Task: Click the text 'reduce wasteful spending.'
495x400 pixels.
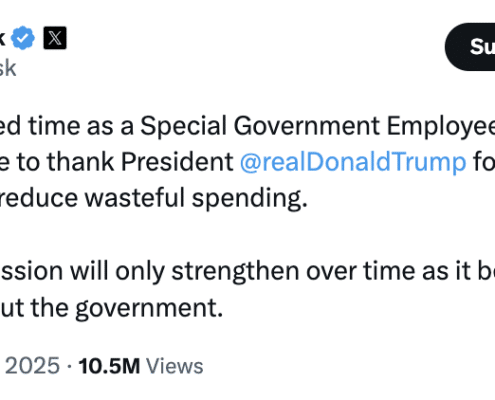Action: (x=153, y=199)
